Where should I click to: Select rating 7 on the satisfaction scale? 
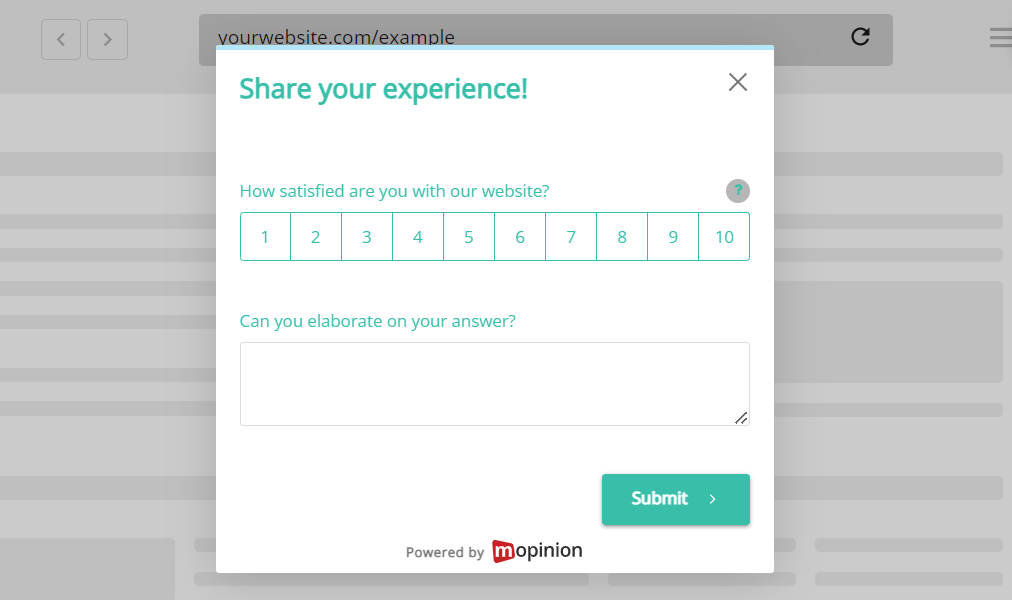[x=571, y=236]
